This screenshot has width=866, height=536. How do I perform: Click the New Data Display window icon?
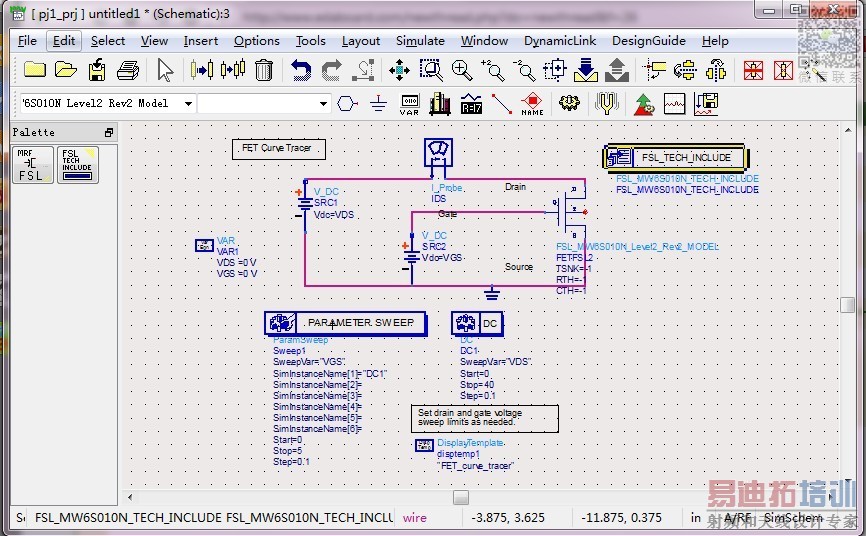tap(675, 104)
